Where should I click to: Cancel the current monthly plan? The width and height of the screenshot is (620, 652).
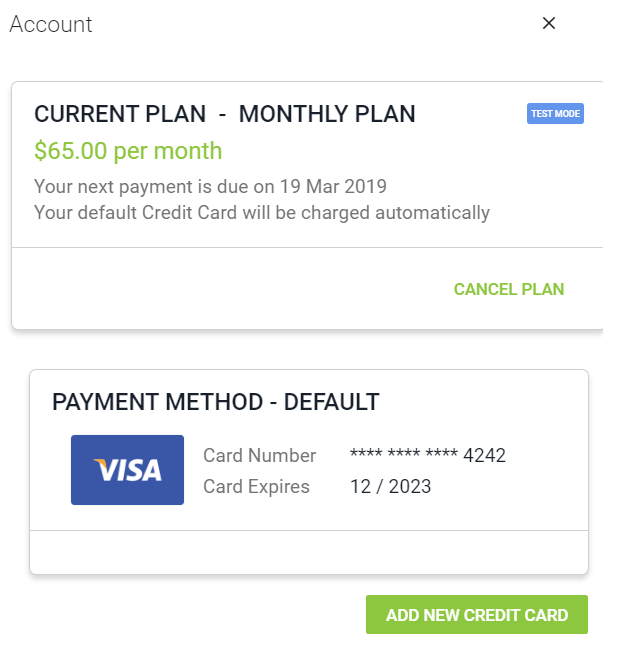coord(509,289)
